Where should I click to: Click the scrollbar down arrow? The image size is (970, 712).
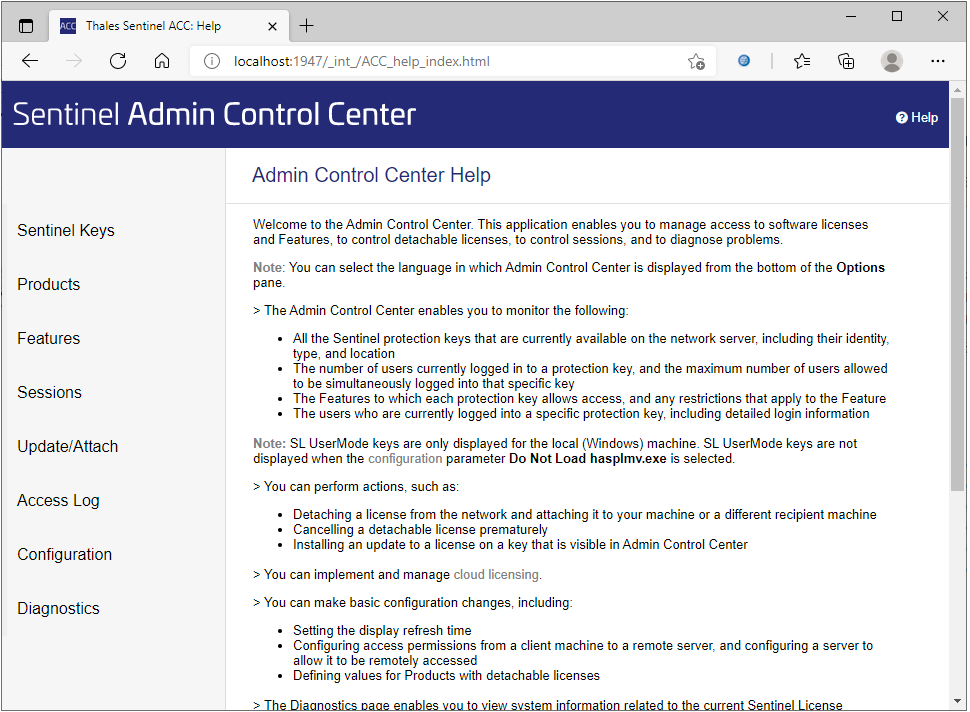(958, 701)
